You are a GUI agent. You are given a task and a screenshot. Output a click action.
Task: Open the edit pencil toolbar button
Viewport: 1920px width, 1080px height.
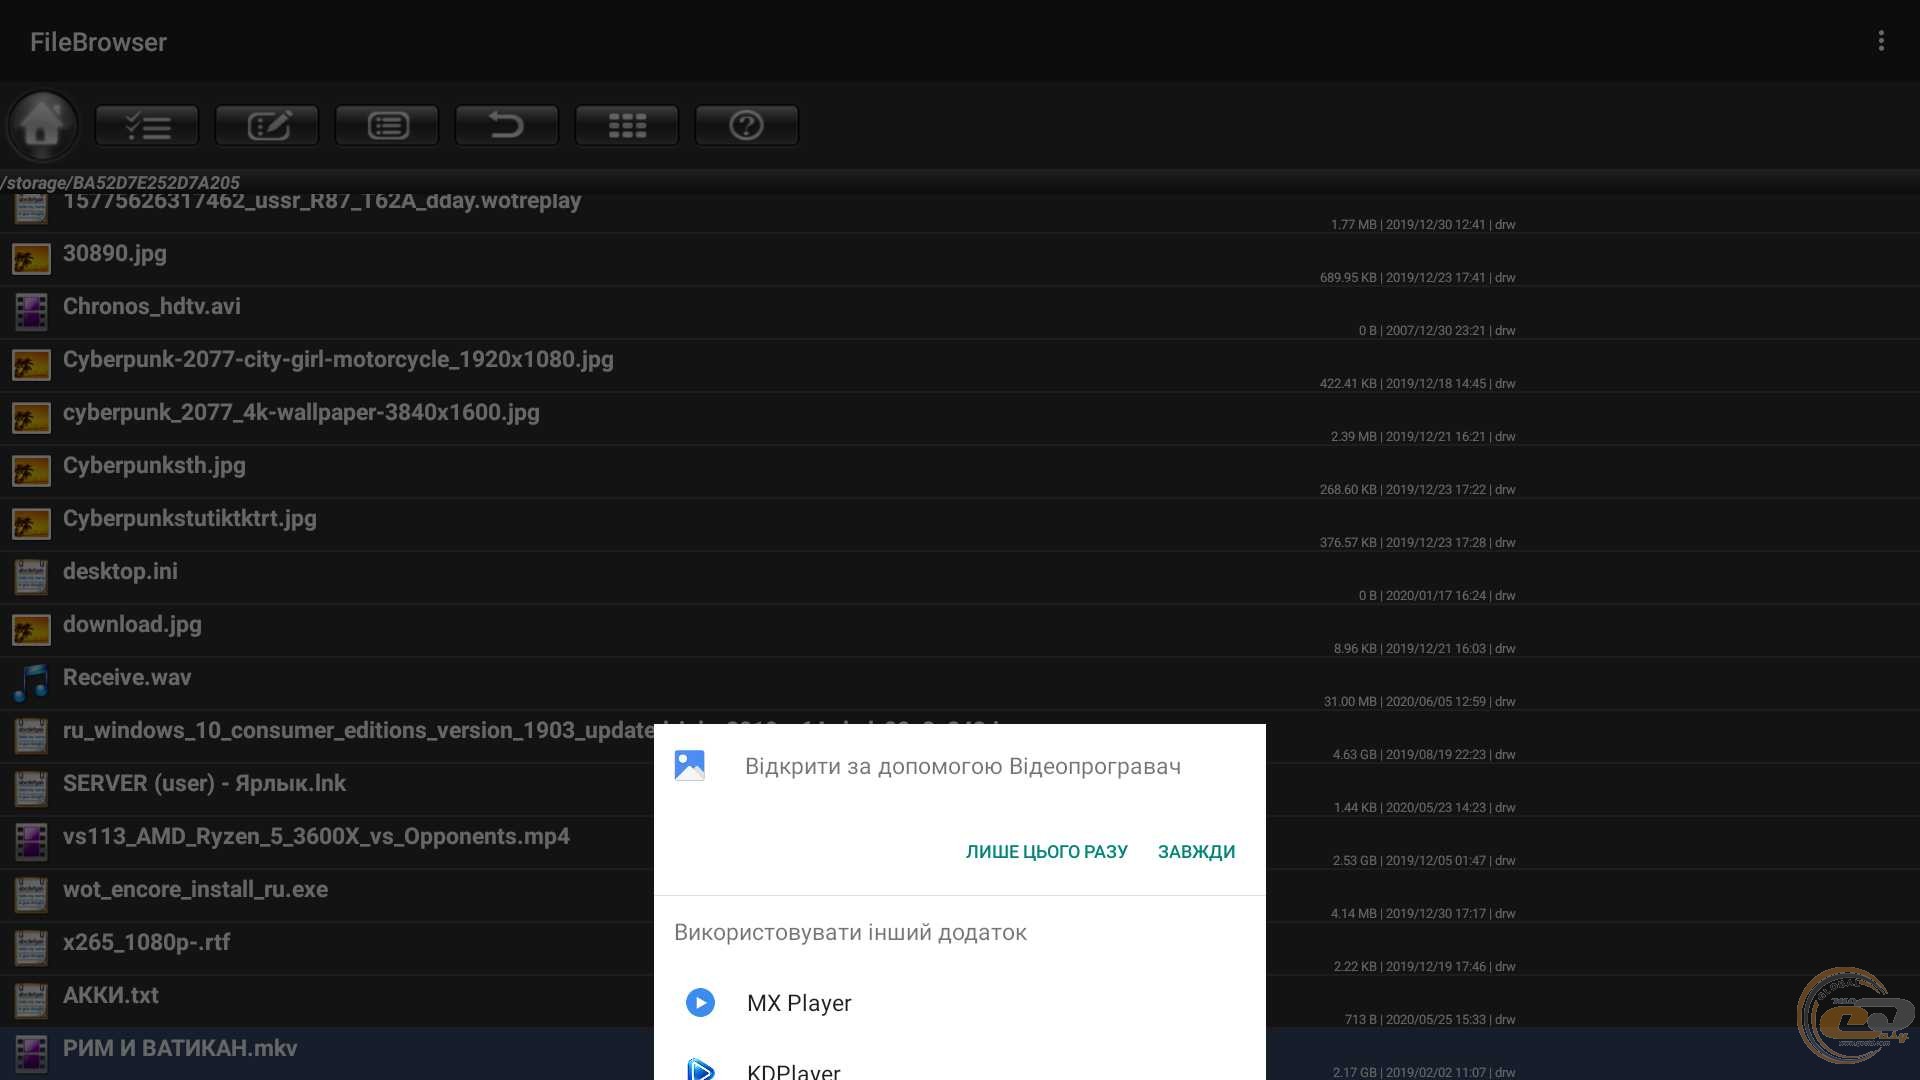(x=267, y=125)
